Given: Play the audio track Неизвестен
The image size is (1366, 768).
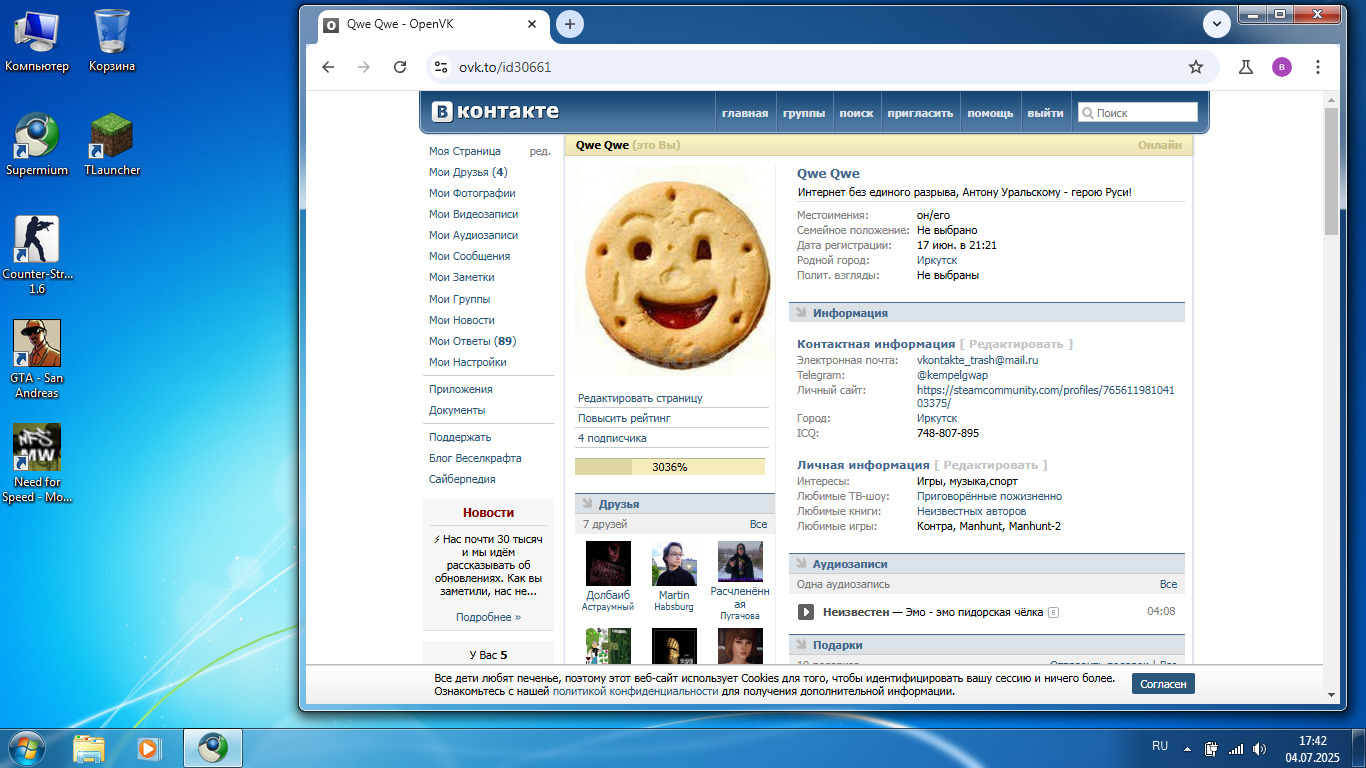Looking at the screenshot, I should 806,612.
